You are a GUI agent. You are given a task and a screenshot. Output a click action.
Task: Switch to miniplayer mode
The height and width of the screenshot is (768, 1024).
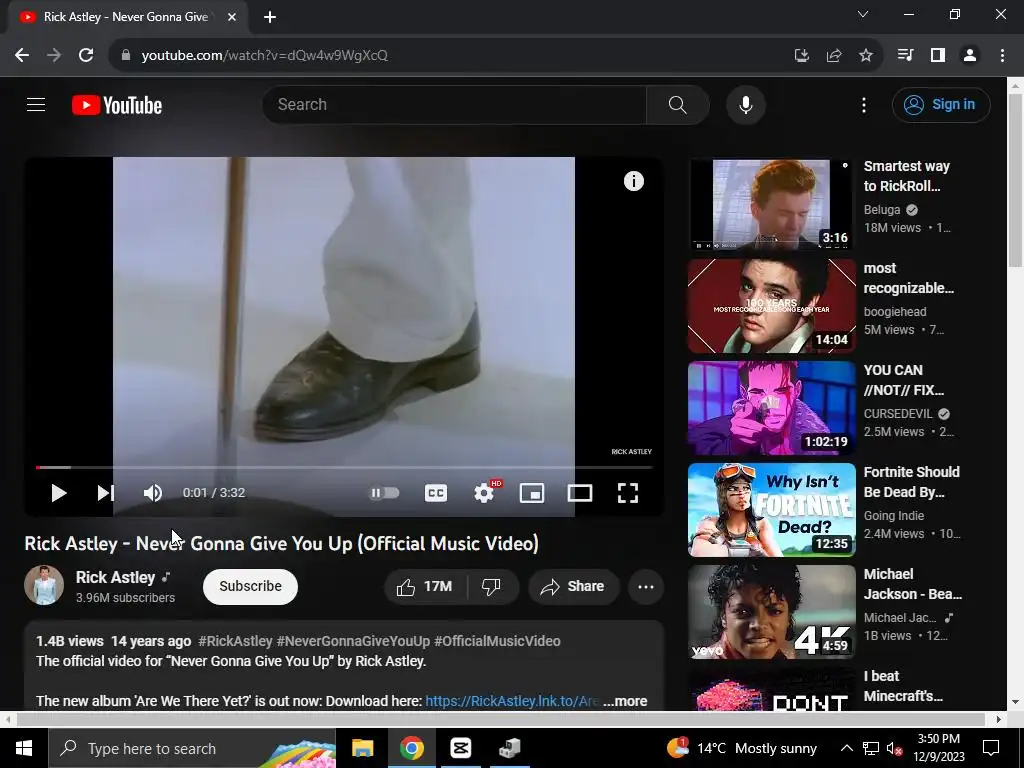pos(532,493)
